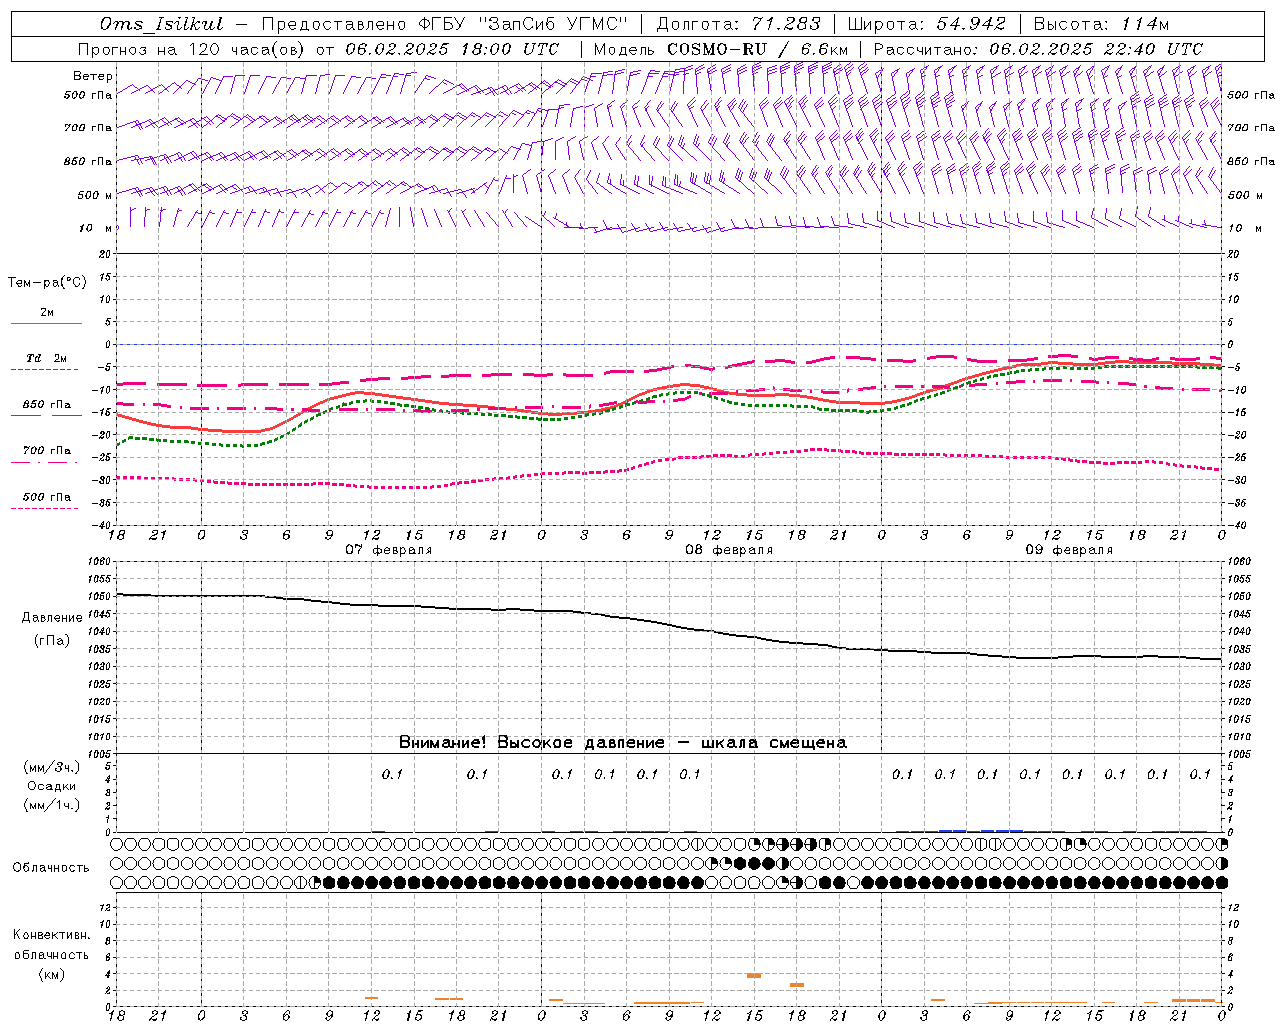Viewport: 1280px width, 1024px height.
Task: Click the latitude value 54.942
Action: point(971,24)
